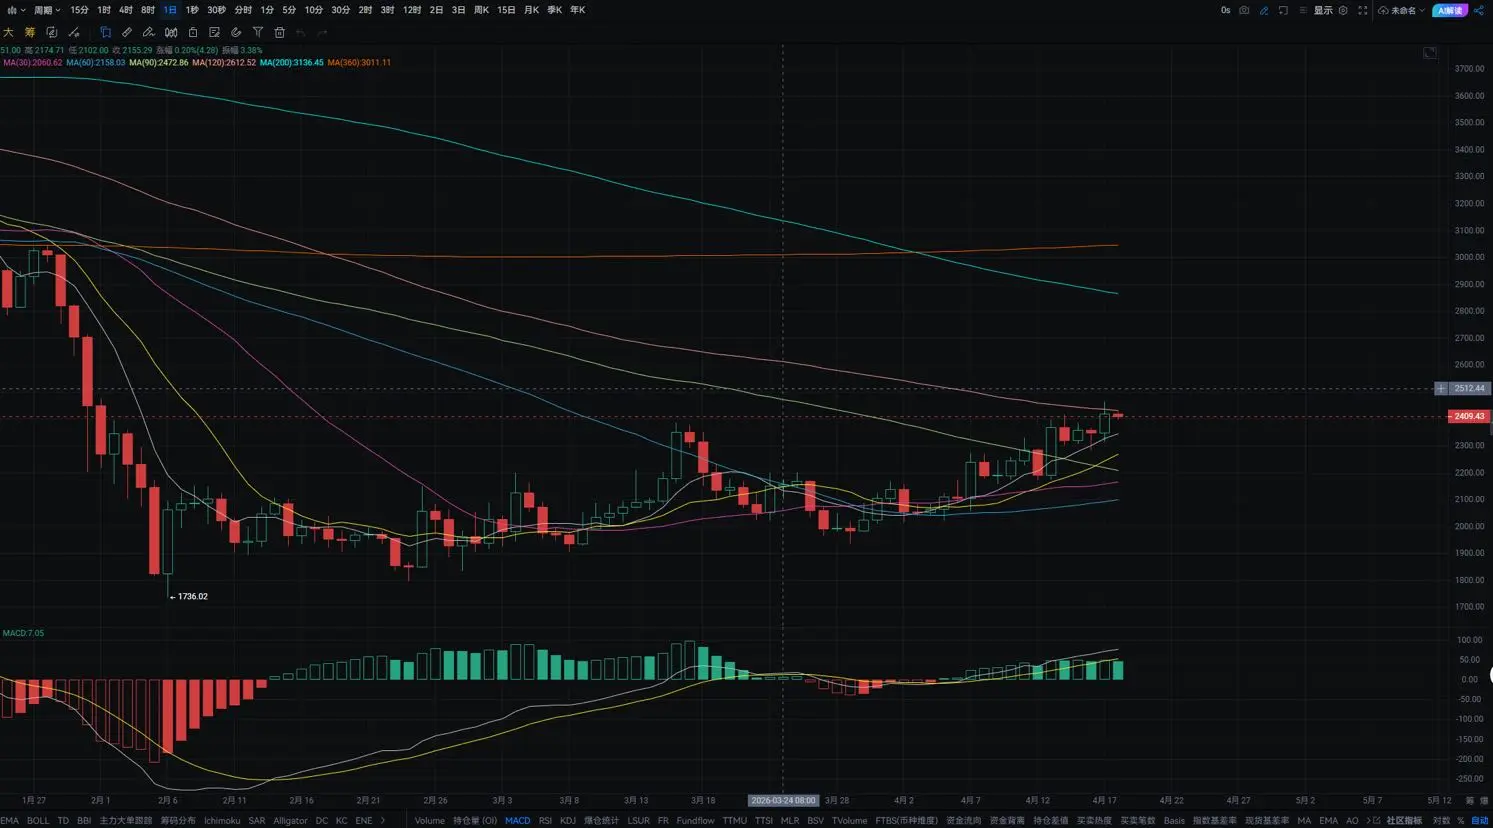This screenshot has width=1493, height=828.
Task: Select the 1日 daily timeframe
Action: (x=170, y=10)
